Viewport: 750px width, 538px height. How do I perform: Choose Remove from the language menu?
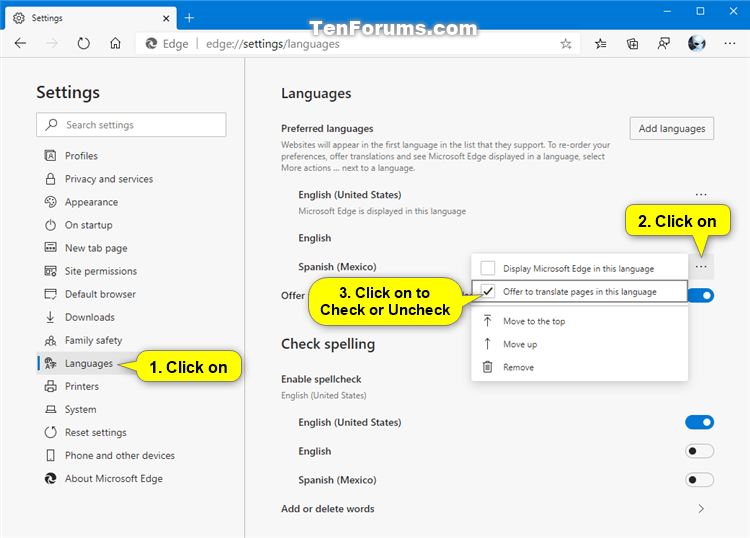579,367
